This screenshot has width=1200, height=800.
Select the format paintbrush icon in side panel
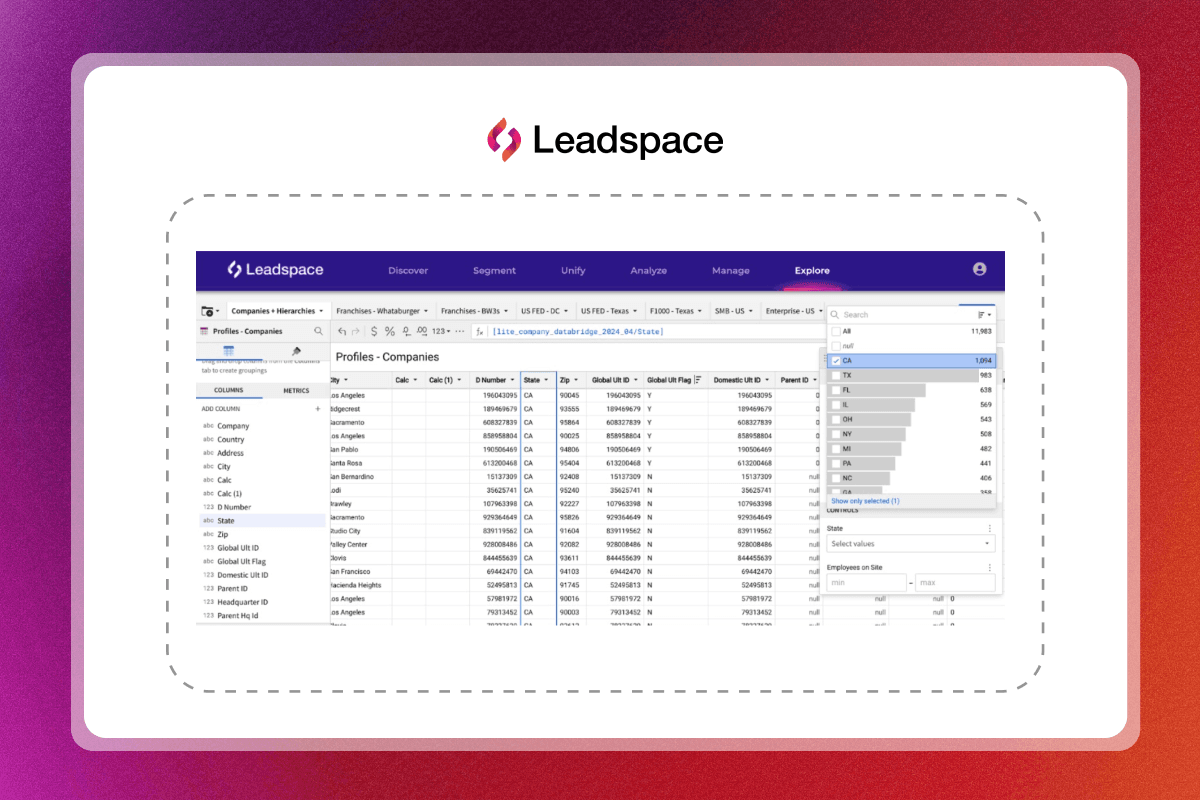[296, 351]
